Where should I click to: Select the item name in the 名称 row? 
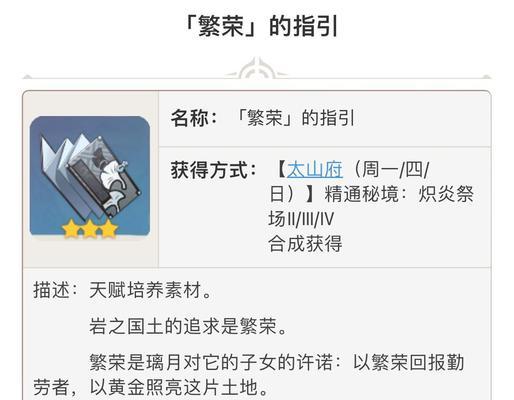295,118
